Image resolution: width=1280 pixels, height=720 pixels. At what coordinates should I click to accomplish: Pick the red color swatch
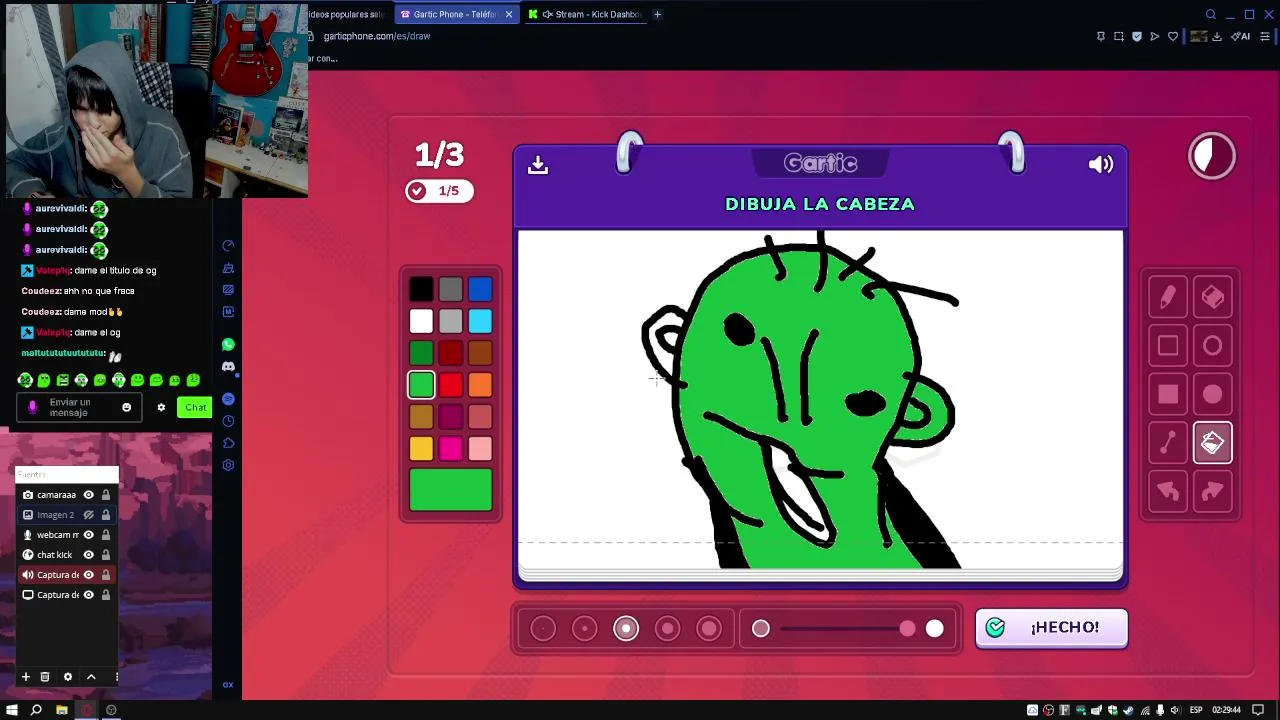[x=451, y=385]
